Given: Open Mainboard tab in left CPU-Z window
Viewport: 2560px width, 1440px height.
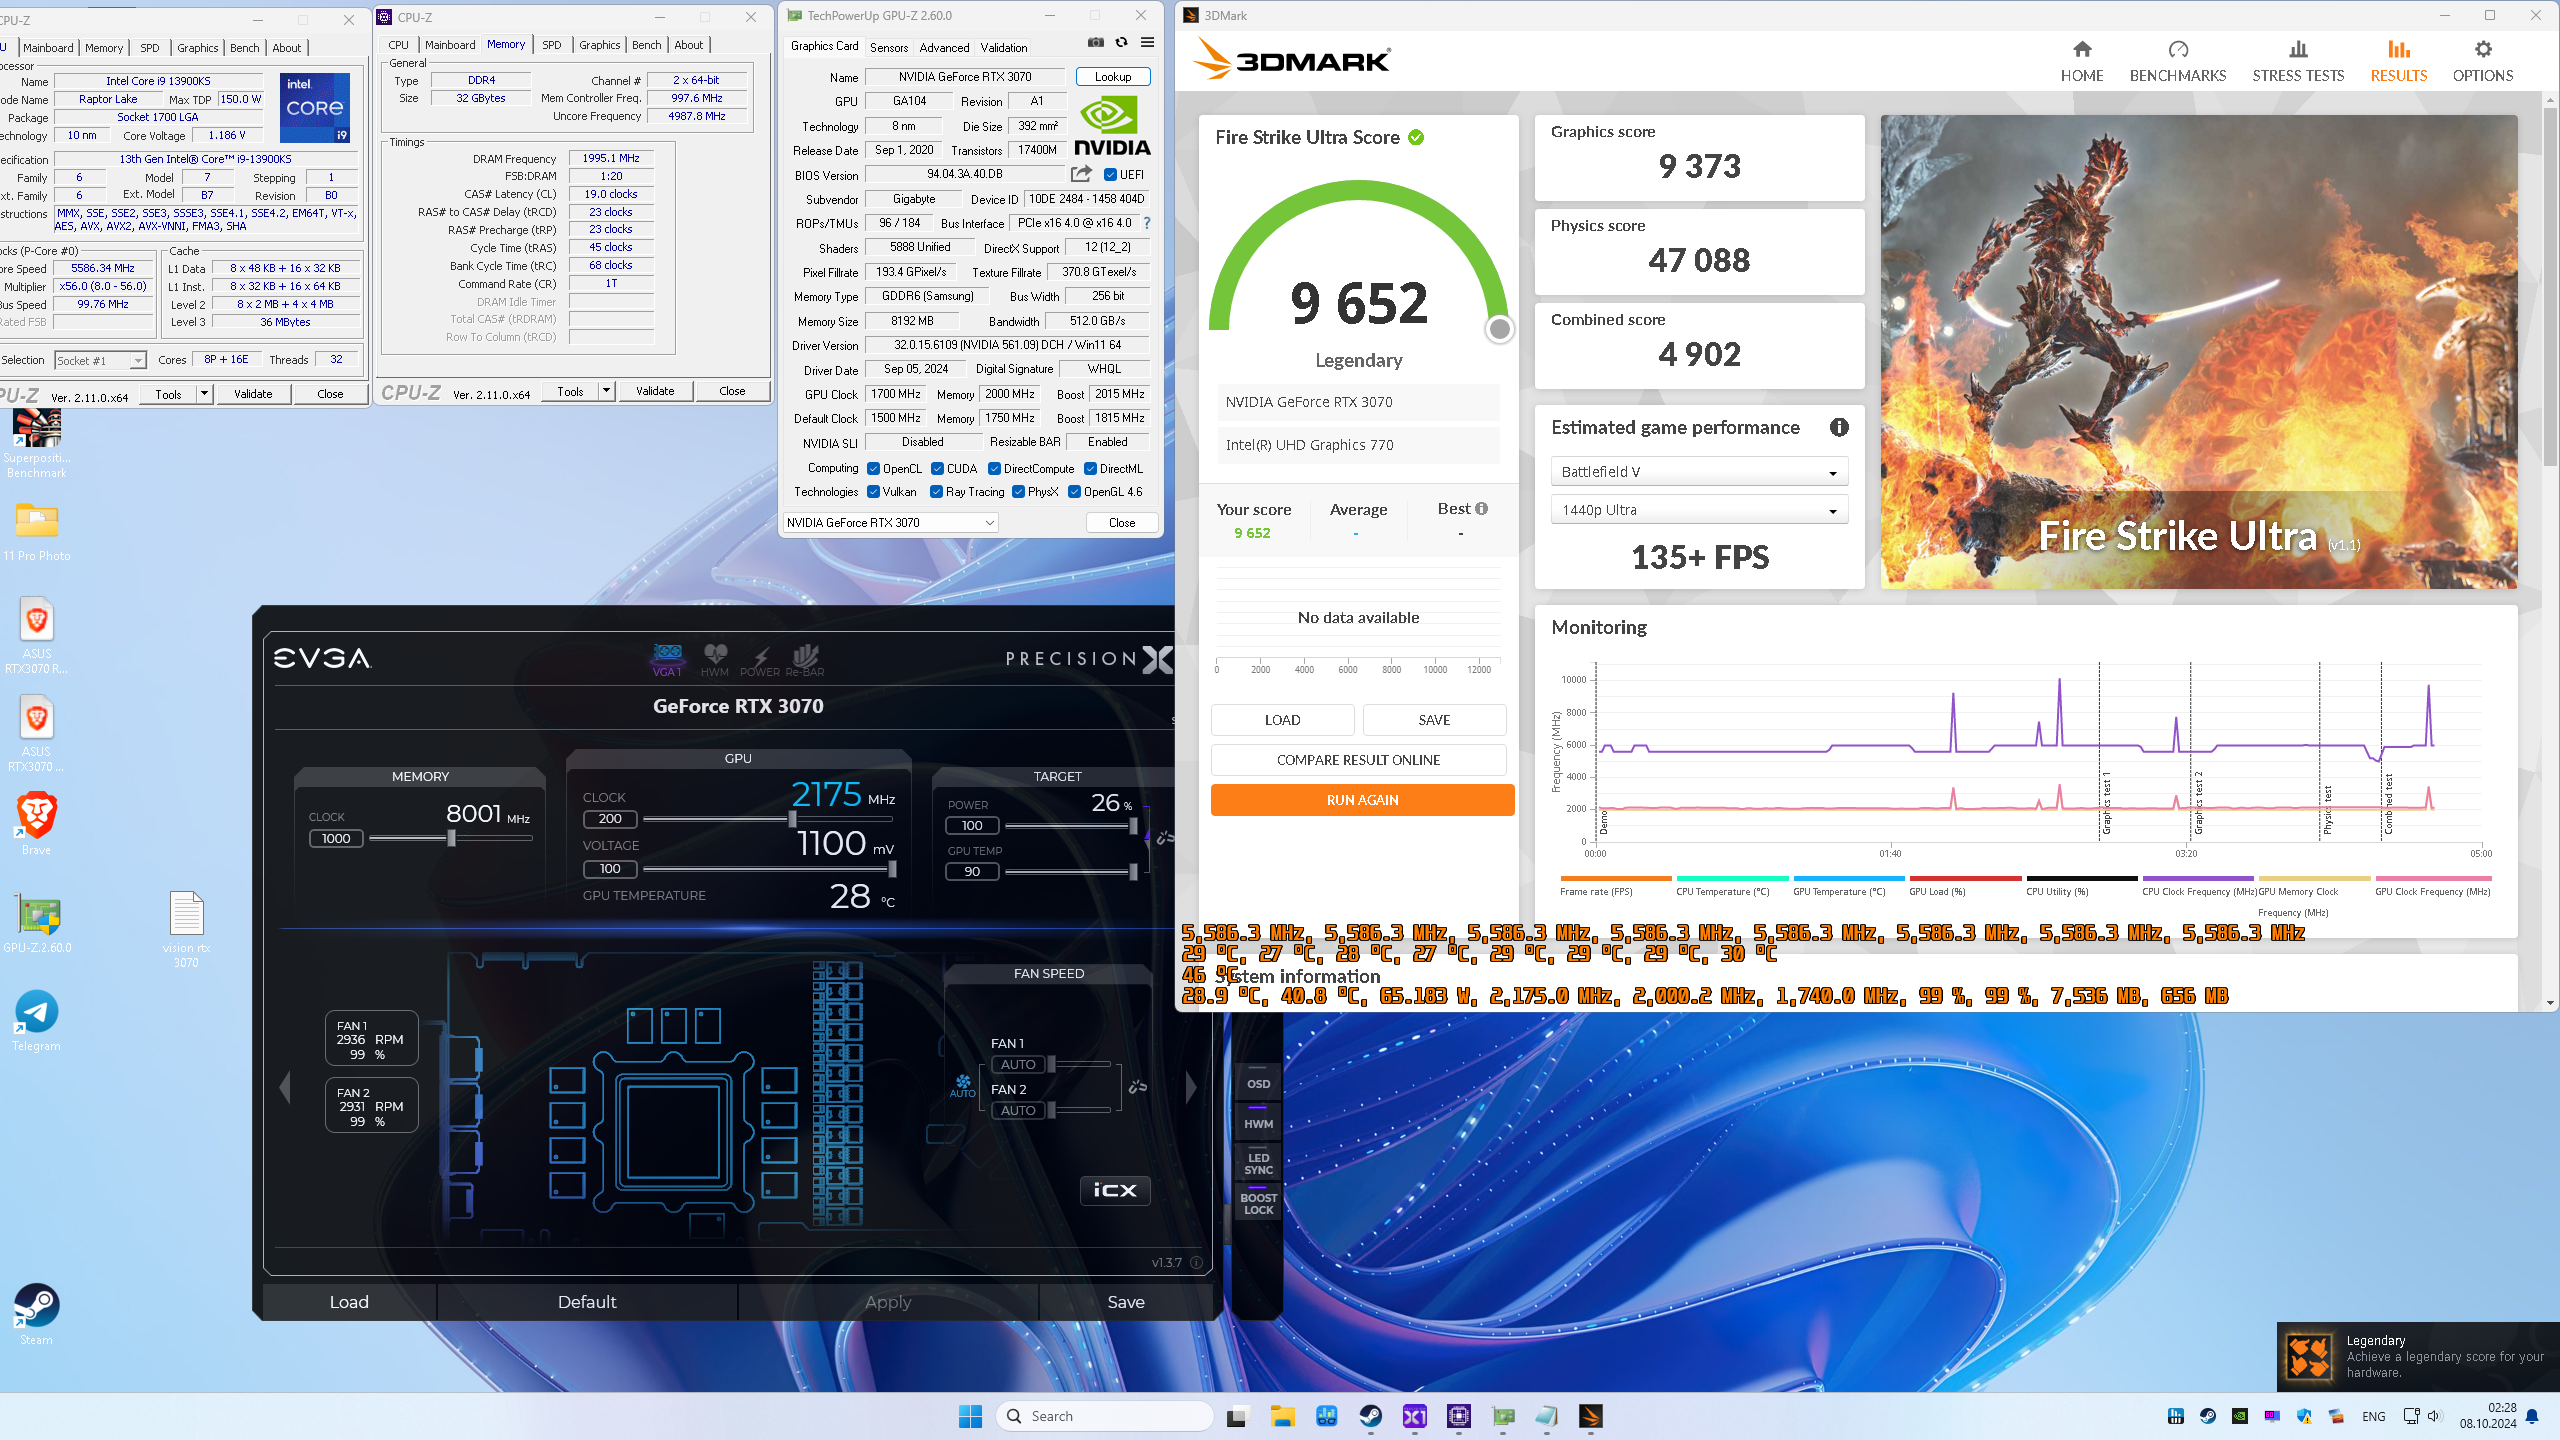Looking at the screenshot, I should pyautogui.click(x=48, y=47).
